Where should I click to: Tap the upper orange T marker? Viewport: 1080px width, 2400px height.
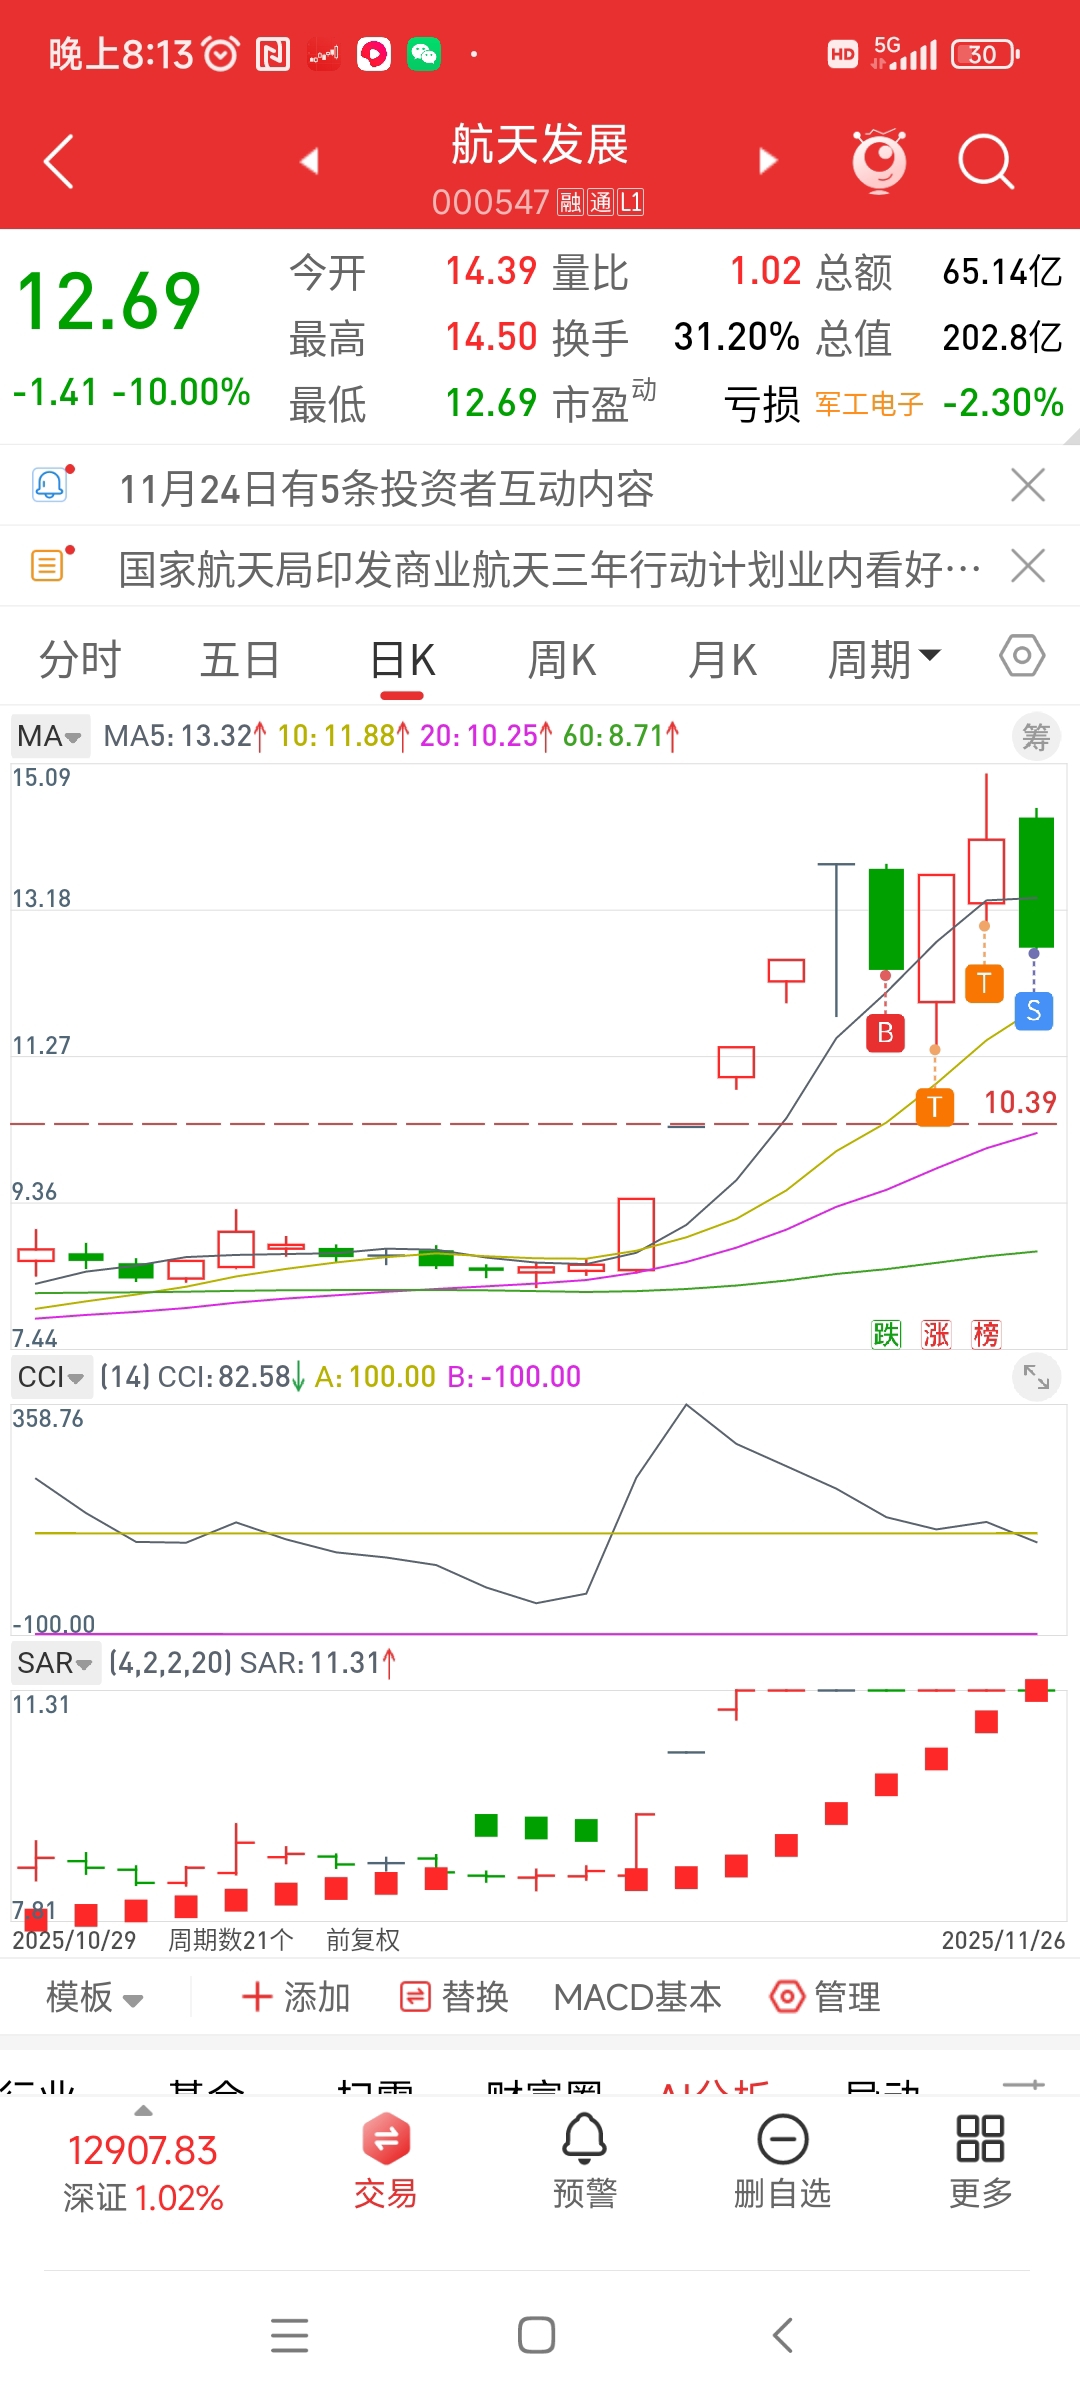click(984, 983)
